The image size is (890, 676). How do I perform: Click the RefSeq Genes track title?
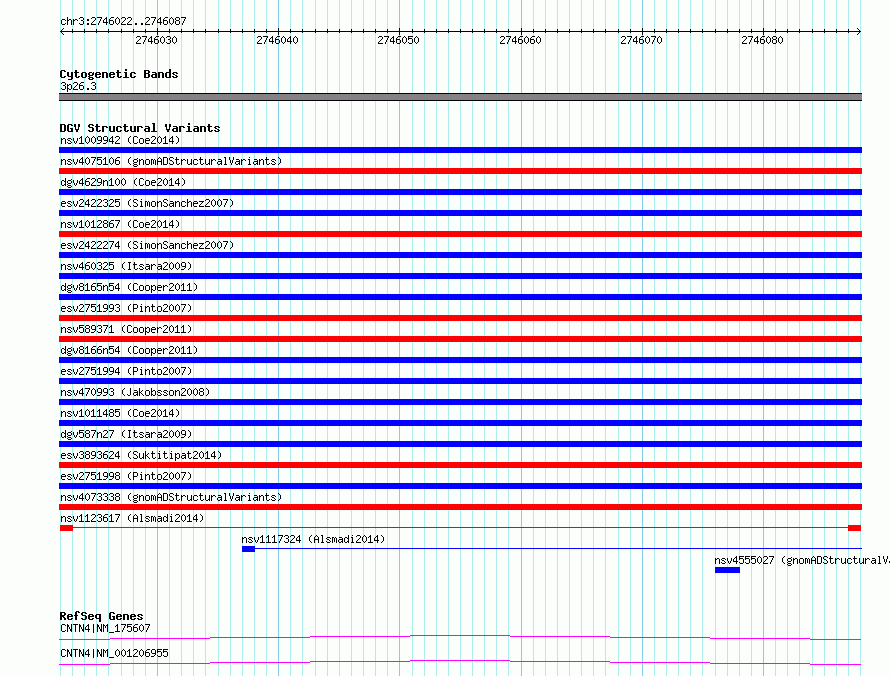pos(102,616)
